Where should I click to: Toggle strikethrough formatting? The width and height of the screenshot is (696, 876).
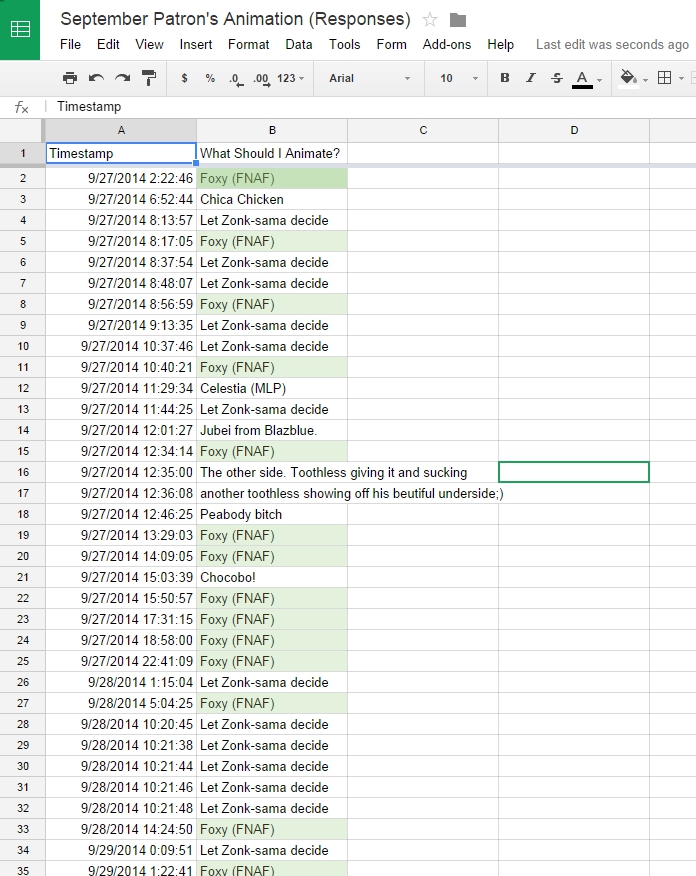(557, 78)
